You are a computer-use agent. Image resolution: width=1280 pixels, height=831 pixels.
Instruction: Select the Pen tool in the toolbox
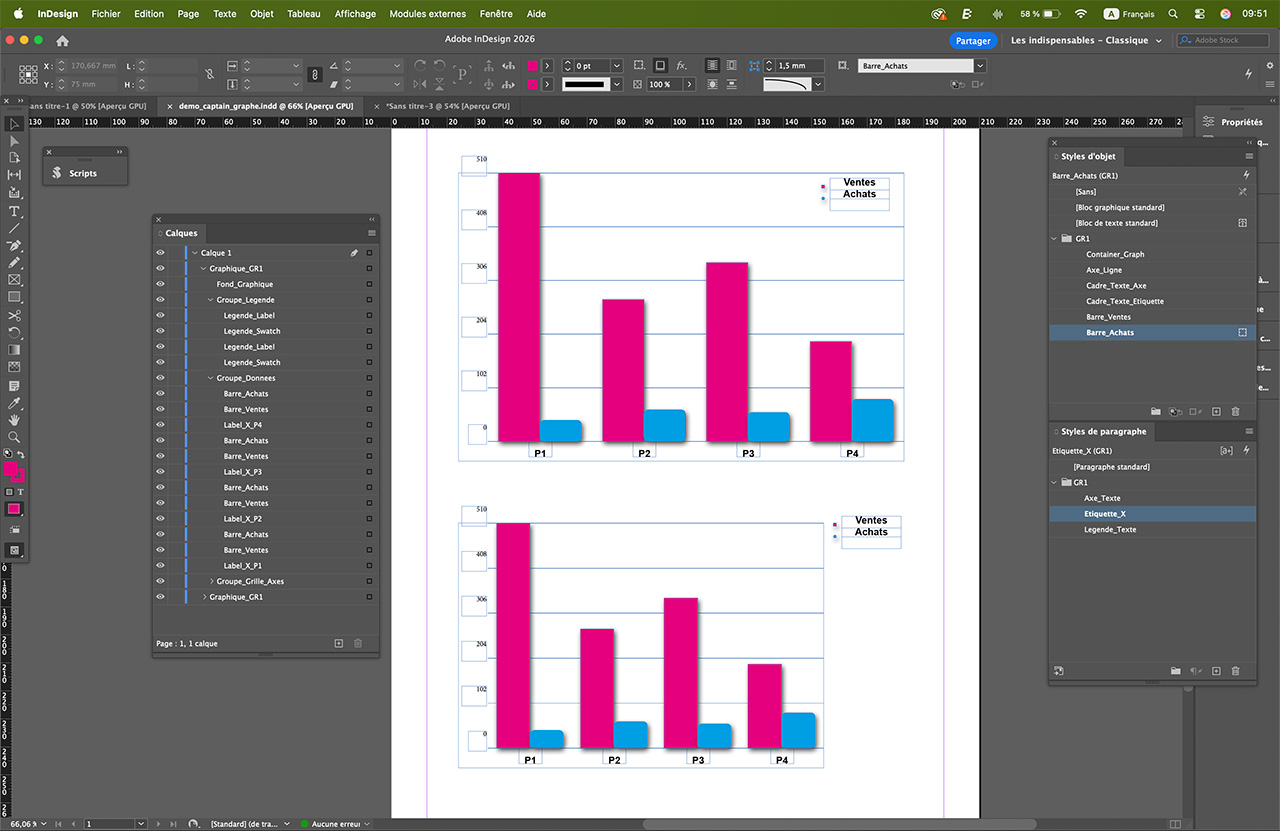(14, 245)
